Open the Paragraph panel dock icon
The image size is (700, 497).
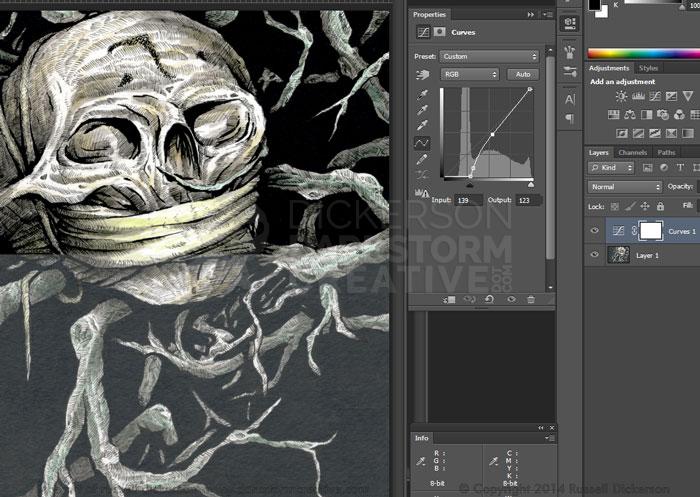(x=570, y=118)
